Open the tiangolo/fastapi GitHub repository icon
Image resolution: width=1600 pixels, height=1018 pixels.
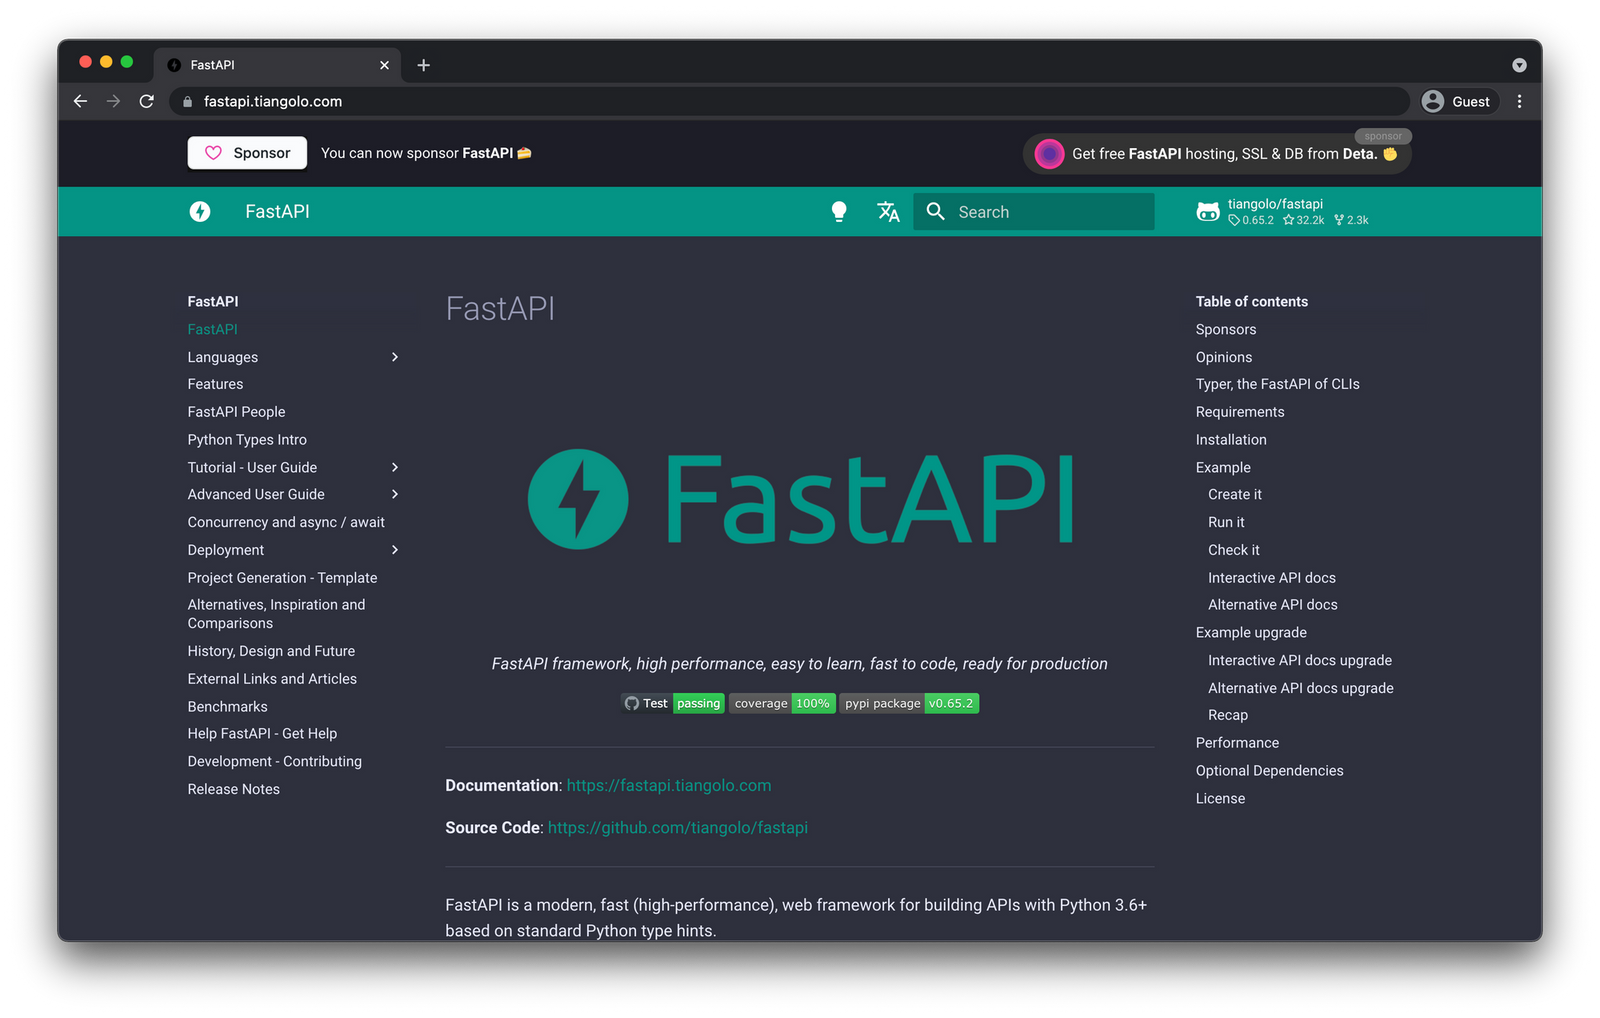click(1208, 211)
